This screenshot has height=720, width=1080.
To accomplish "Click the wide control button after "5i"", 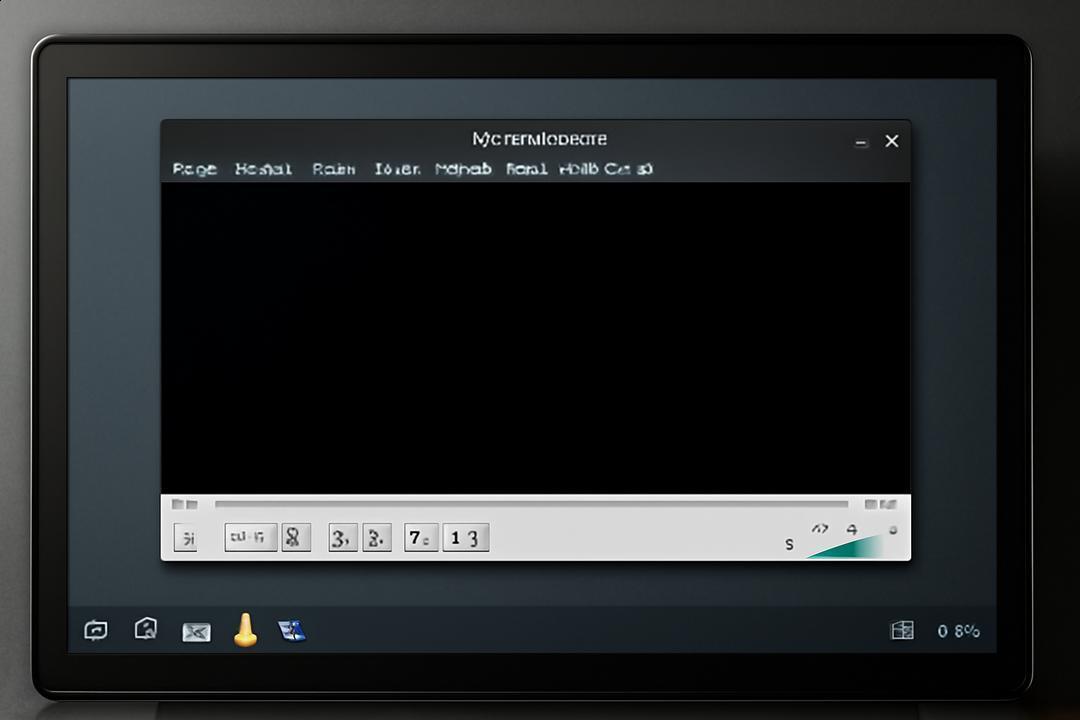I will 251,537.
